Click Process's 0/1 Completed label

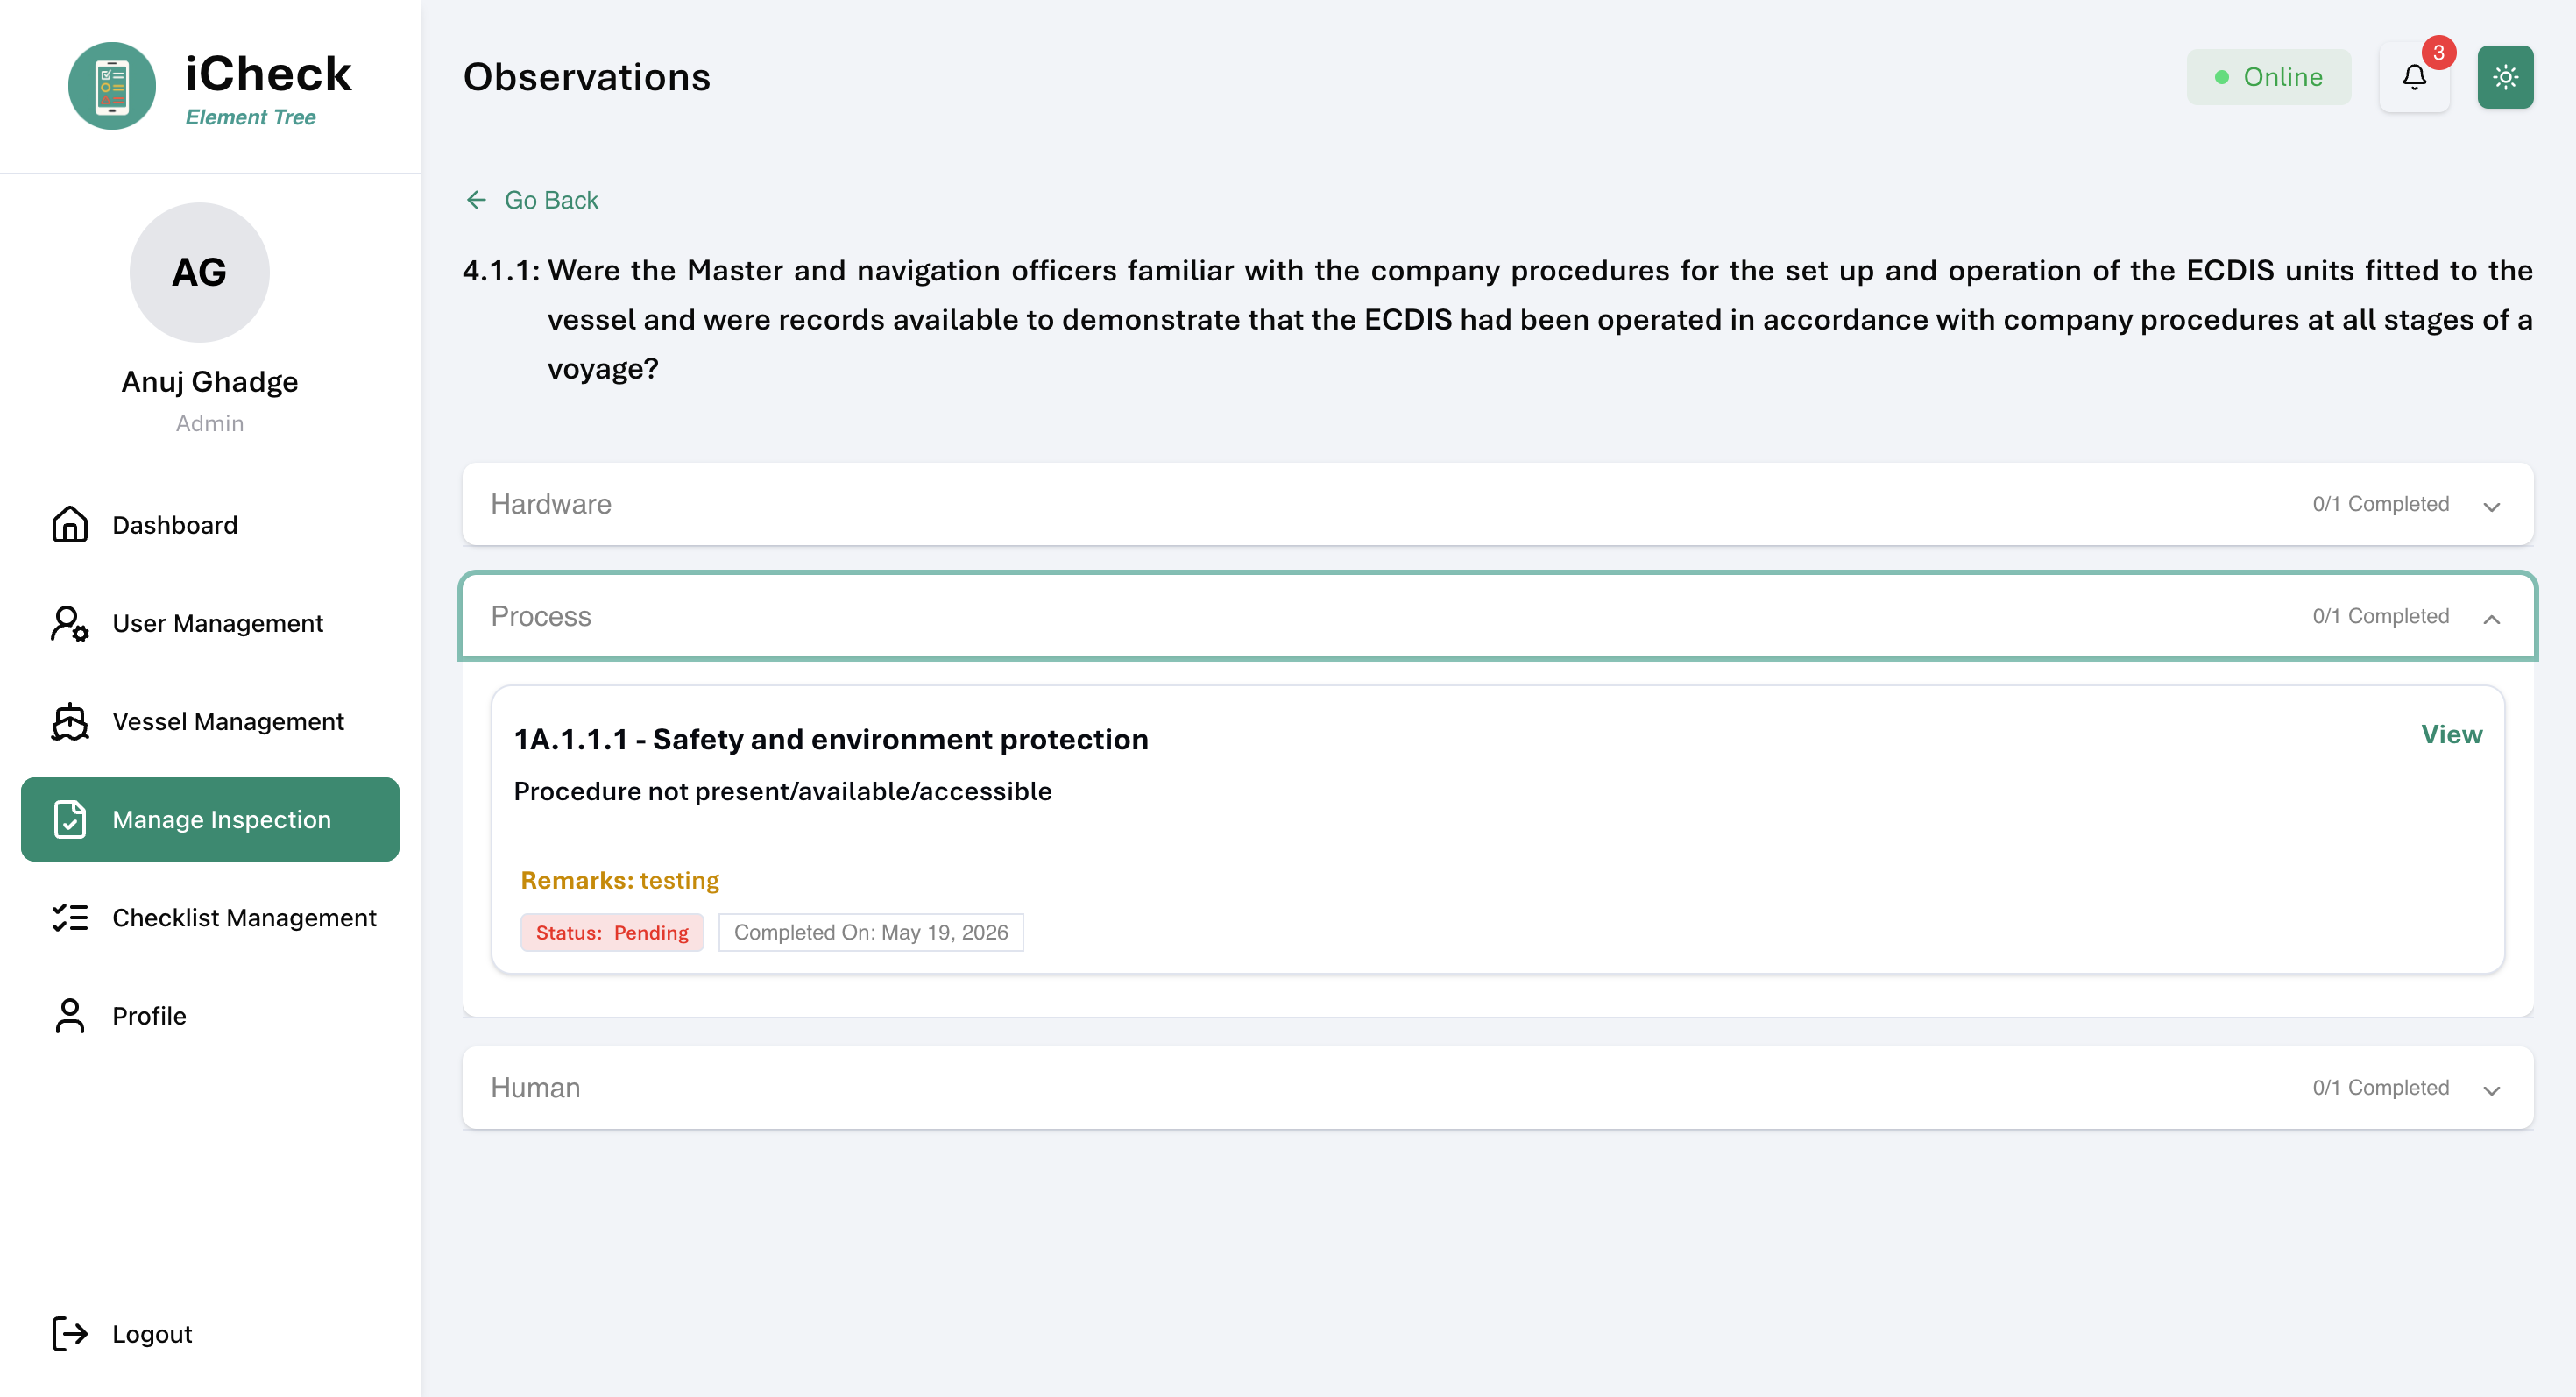click(x=2380, y=616)
